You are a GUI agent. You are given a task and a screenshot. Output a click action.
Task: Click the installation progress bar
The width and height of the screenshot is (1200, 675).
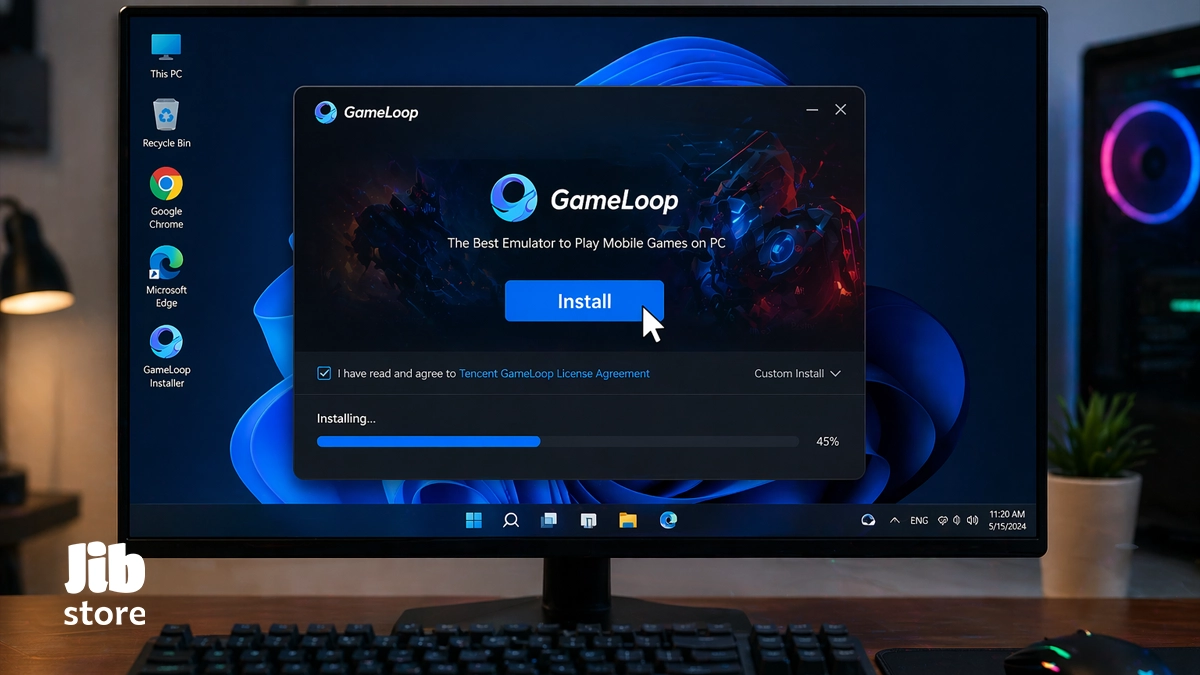click(x=557, y=441)
